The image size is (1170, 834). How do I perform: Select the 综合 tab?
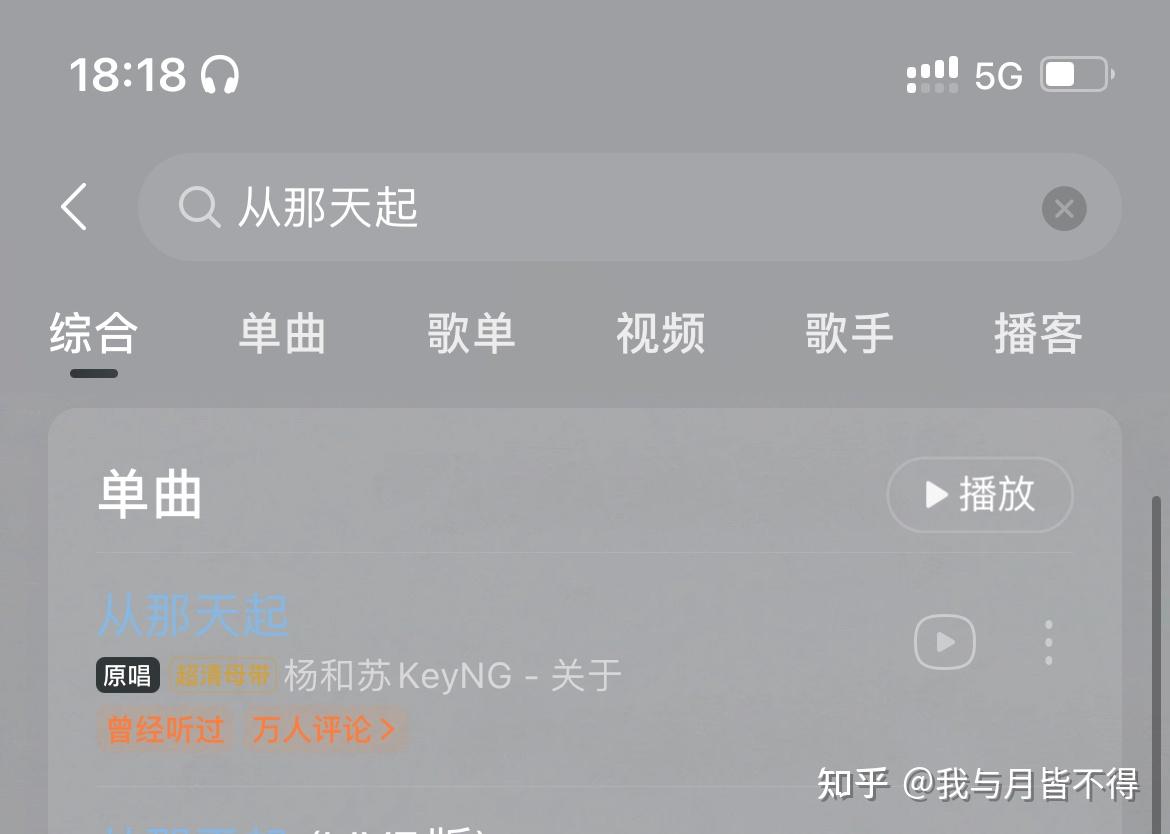[x=94, y=333]
